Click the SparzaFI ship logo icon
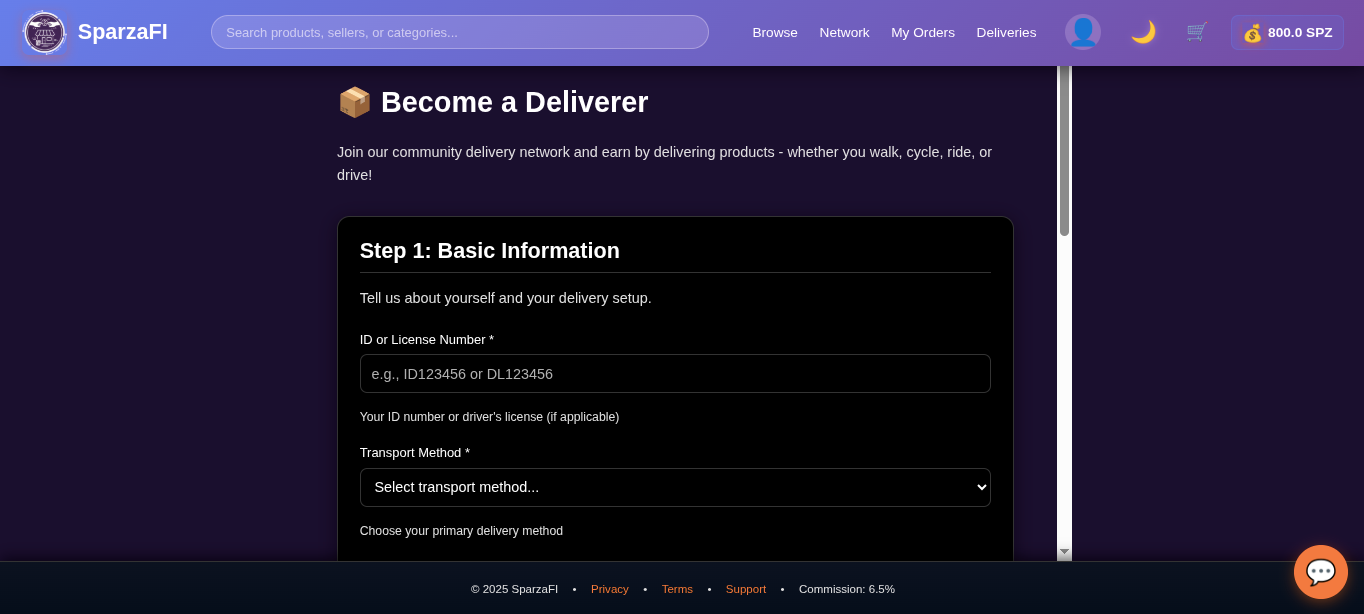Image resolution: width=1364 pixels, height=614 pixels. (44, 32)
